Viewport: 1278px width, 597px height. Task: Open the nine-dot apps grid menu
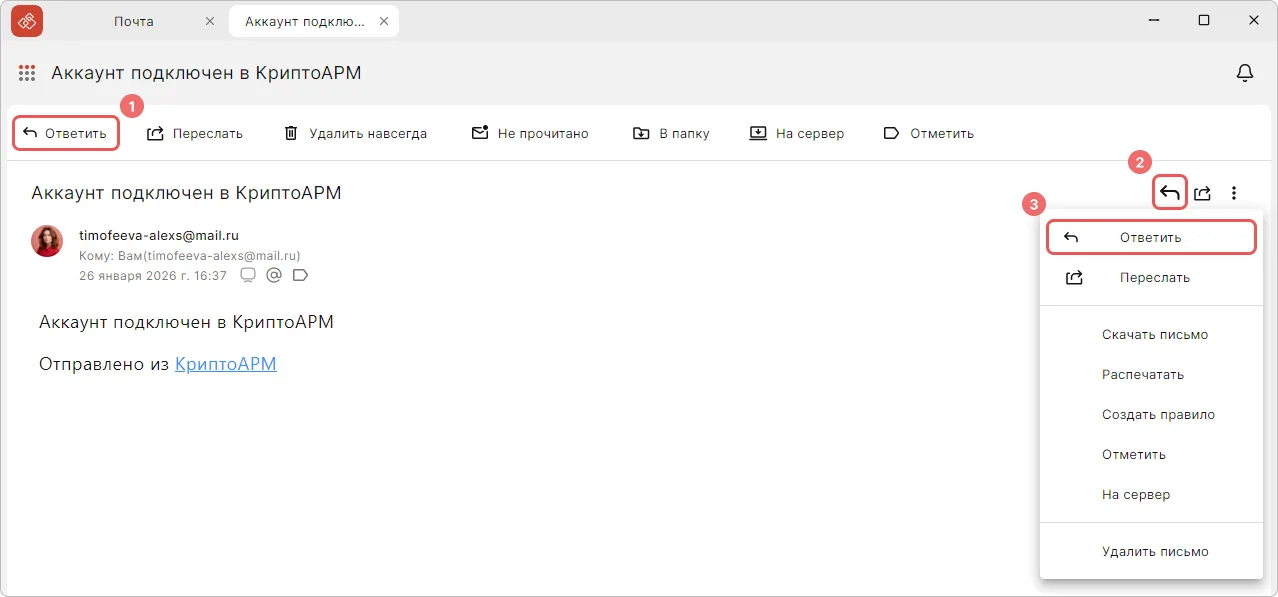tap(27, 73)
